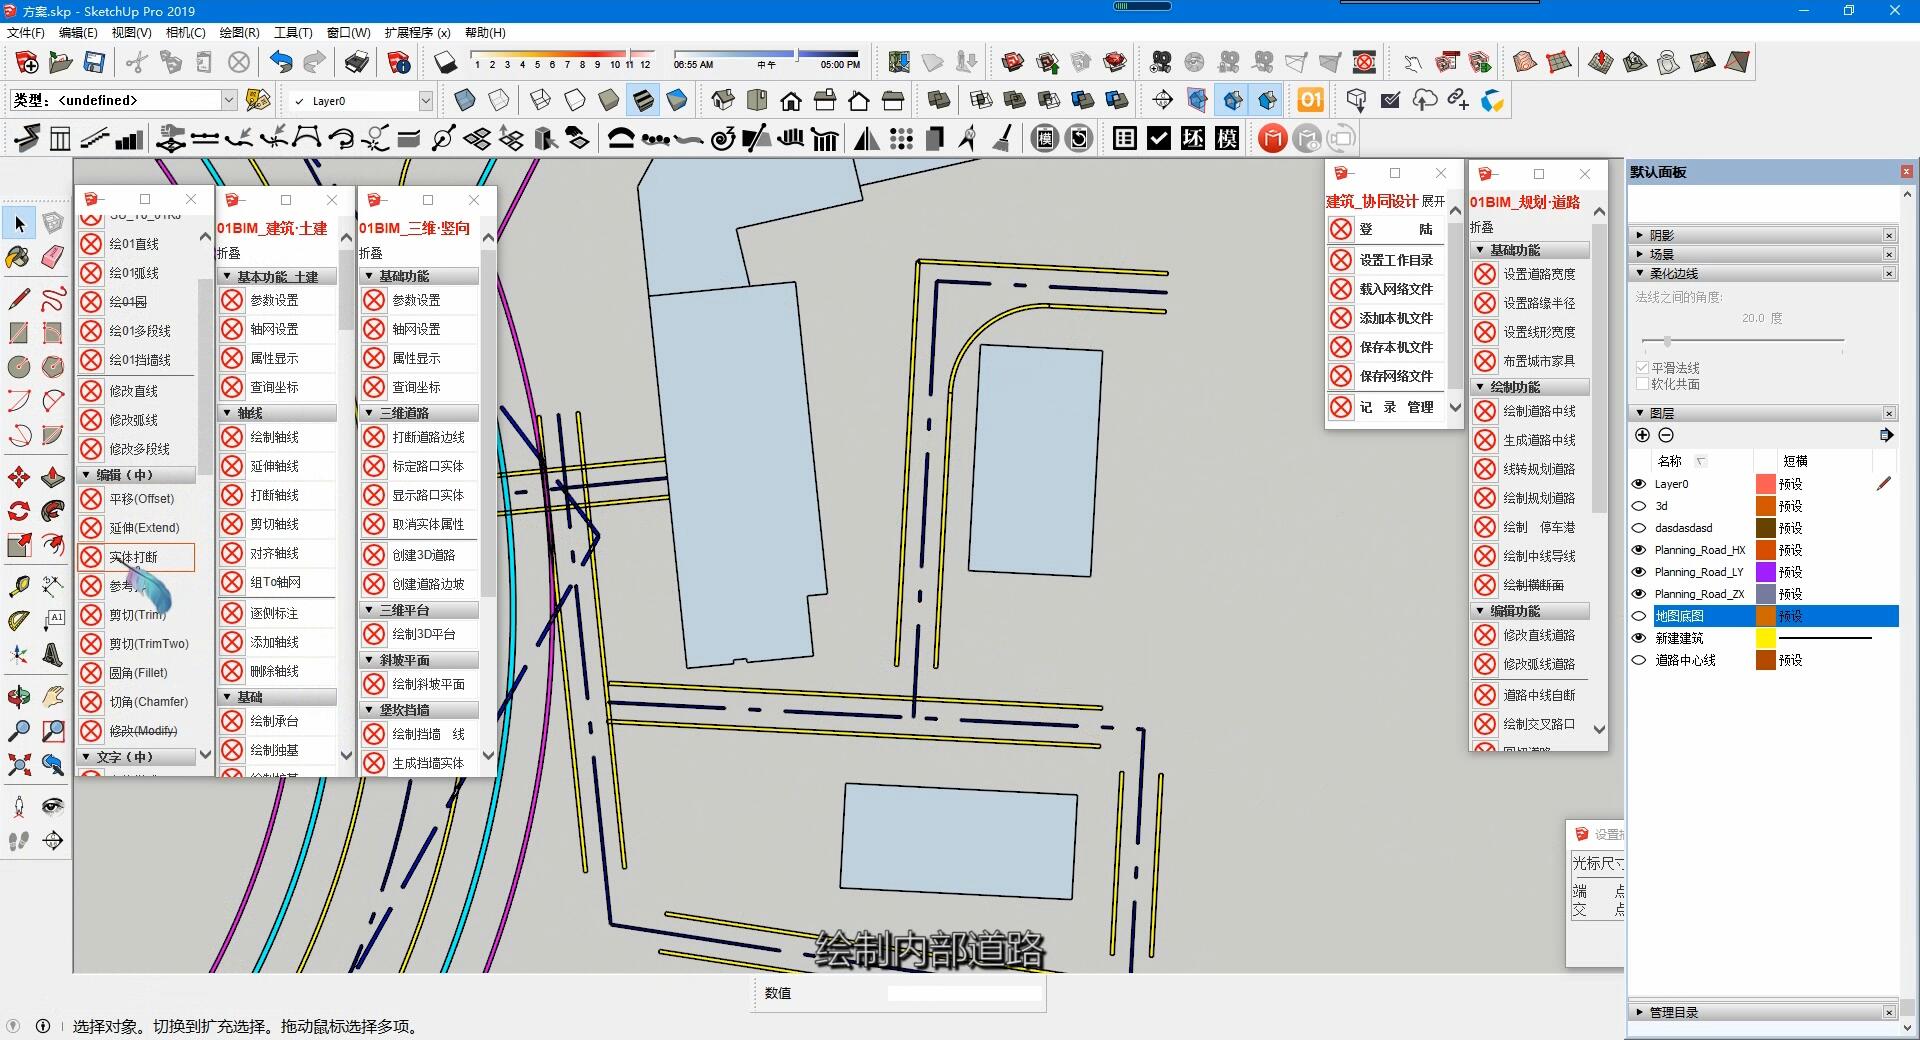This screenshot has height=1040, width=1920.
Task: Activate the Push/Pull tool
Action: point(53,477)
